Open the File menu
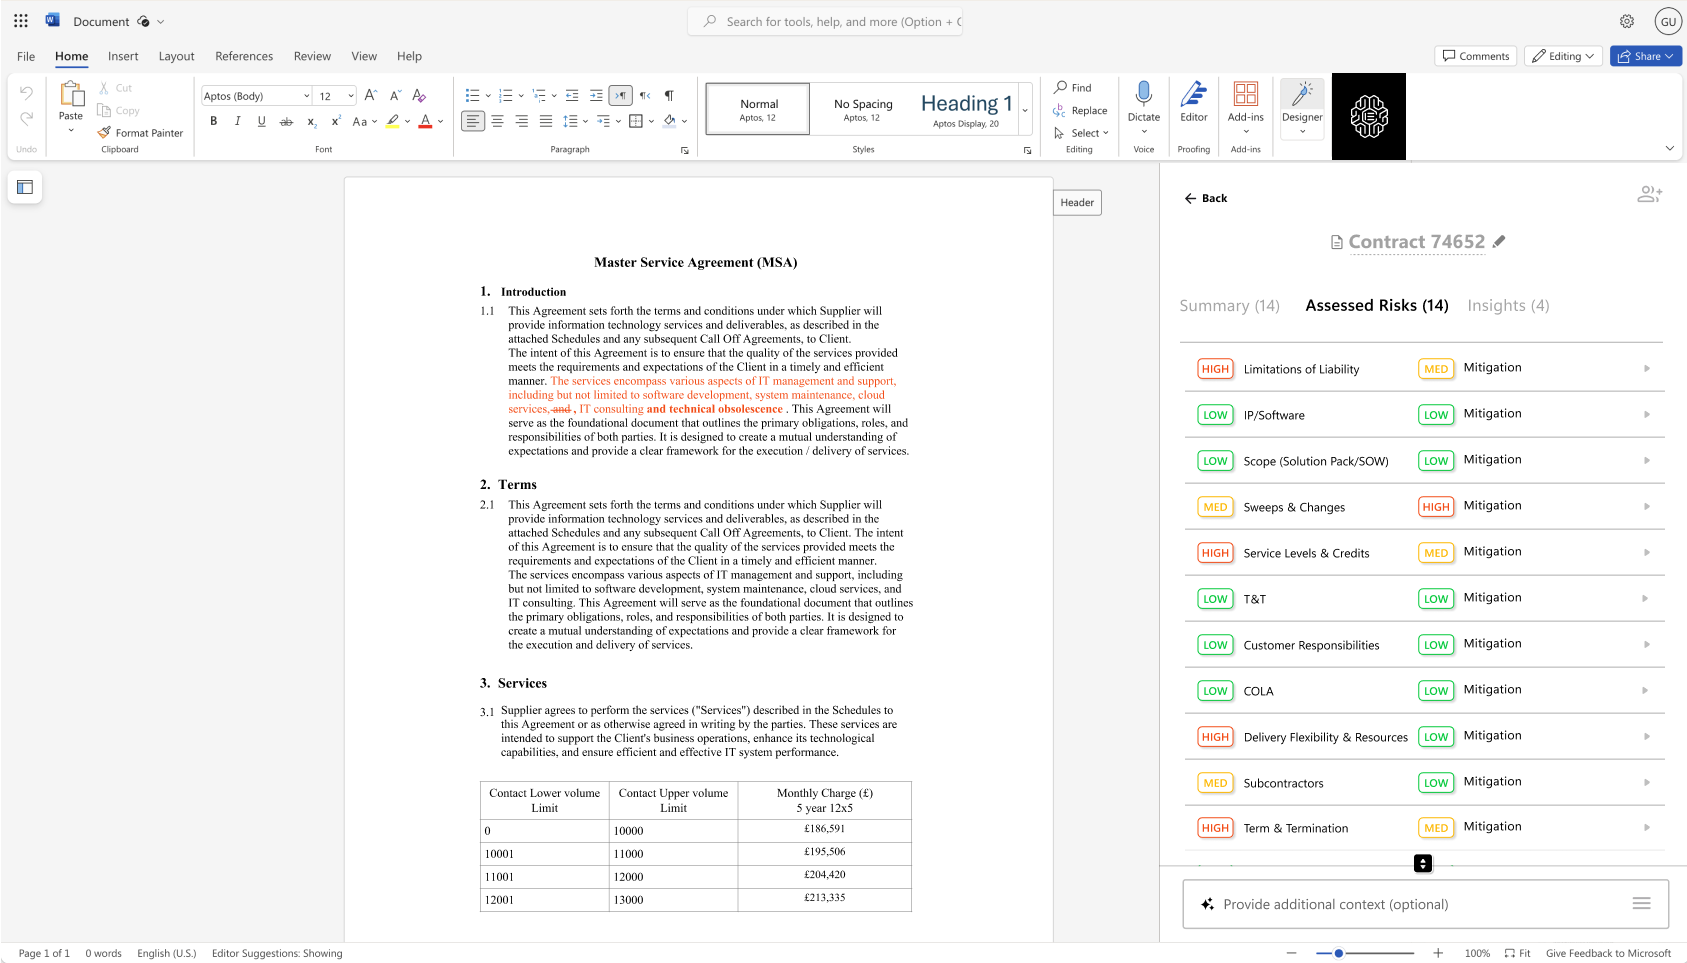This screenshot has height=963, width=1687. [x=26, y=56]
